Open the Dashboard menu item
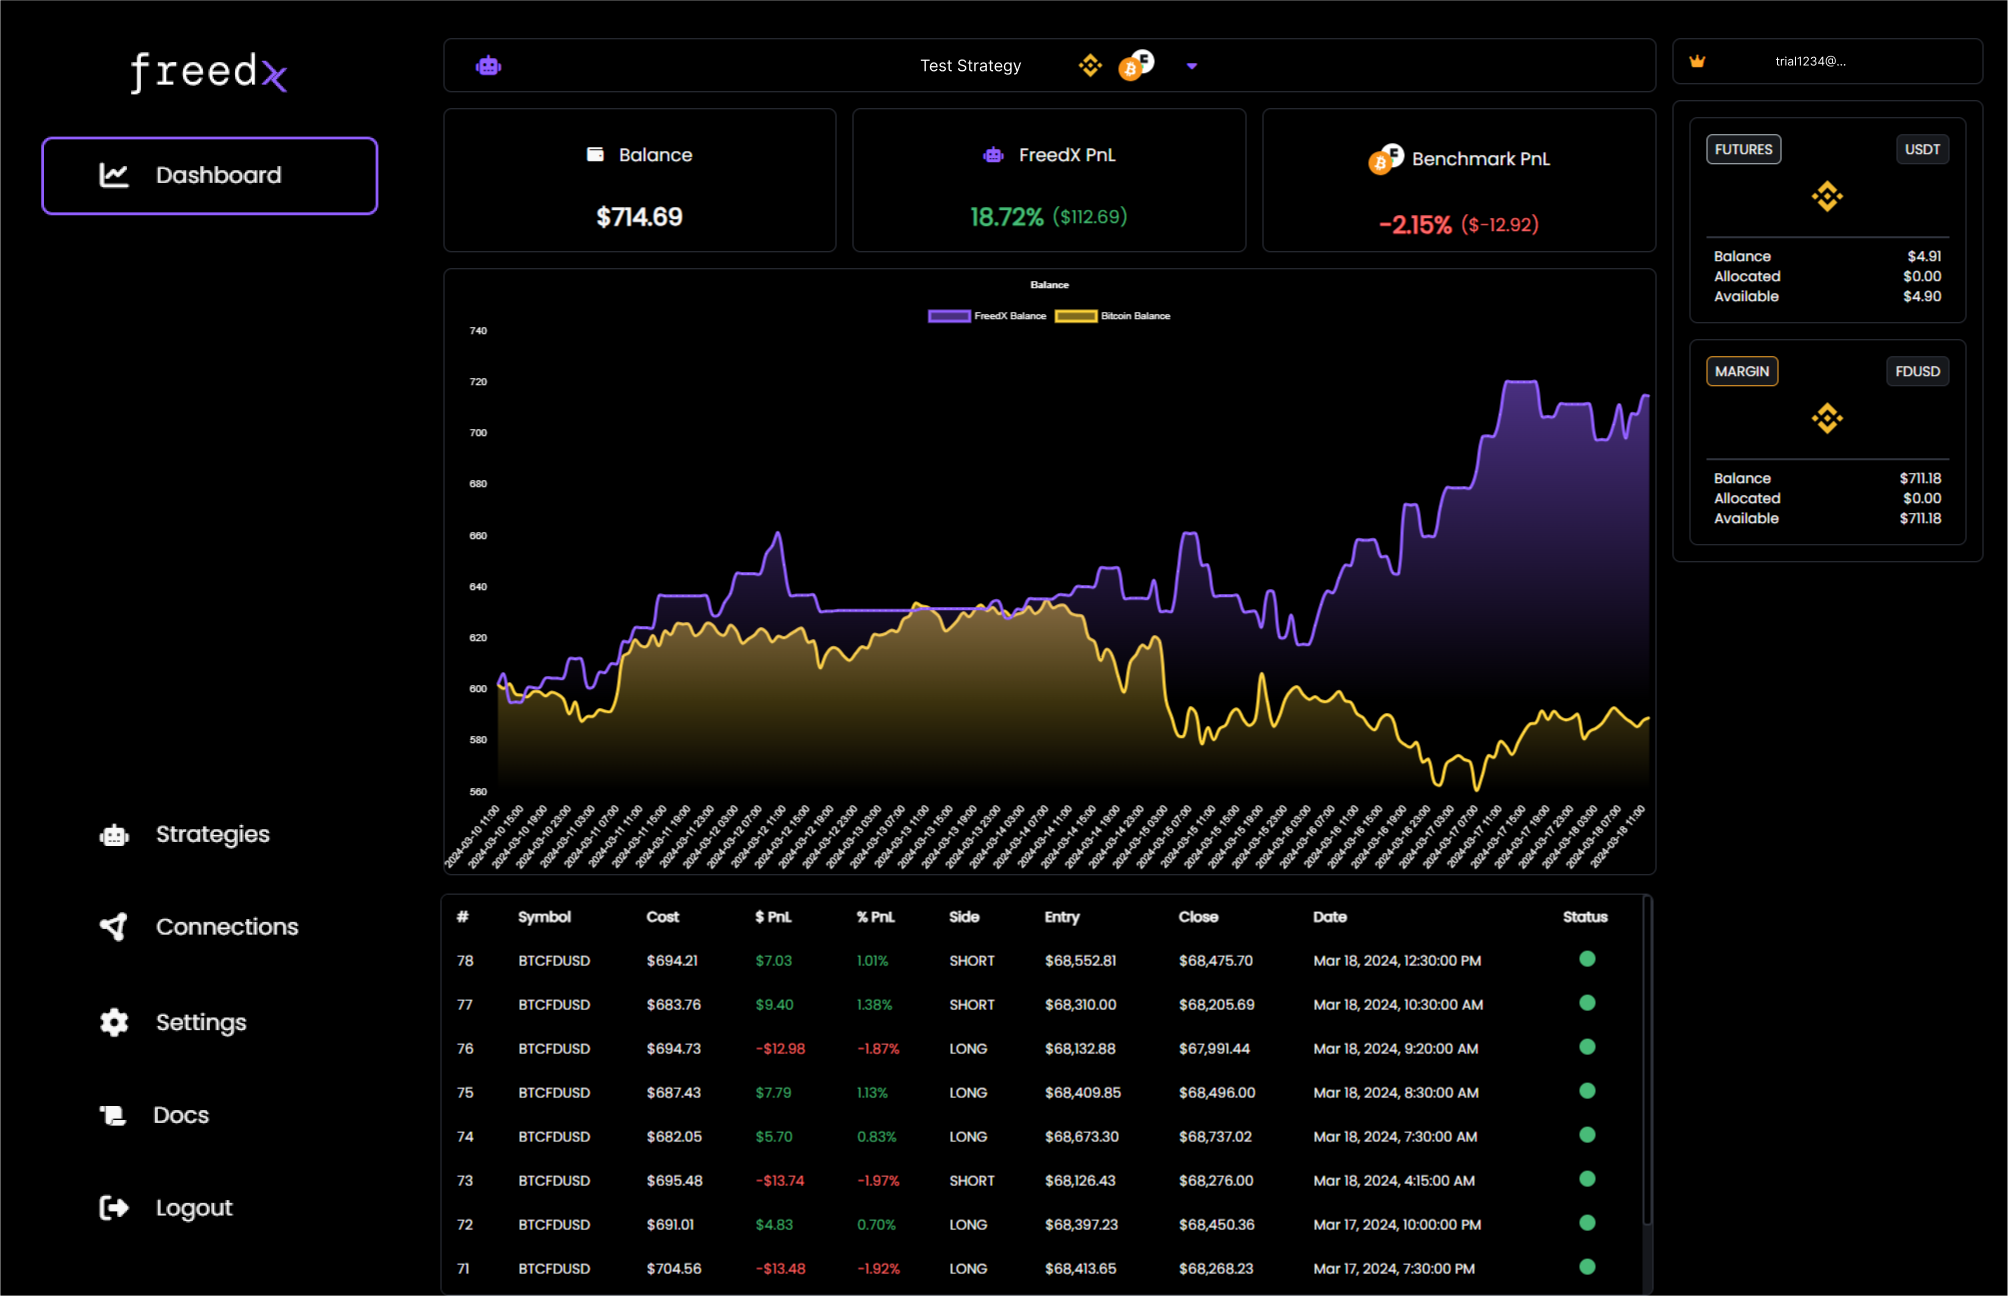Screen dimensions: 2008x1296 click(x=210, y=176)
